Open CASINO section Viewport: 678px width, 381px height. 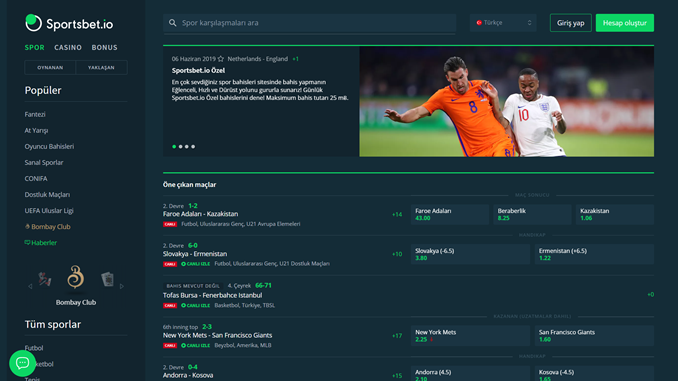click(x=68, y=48)
